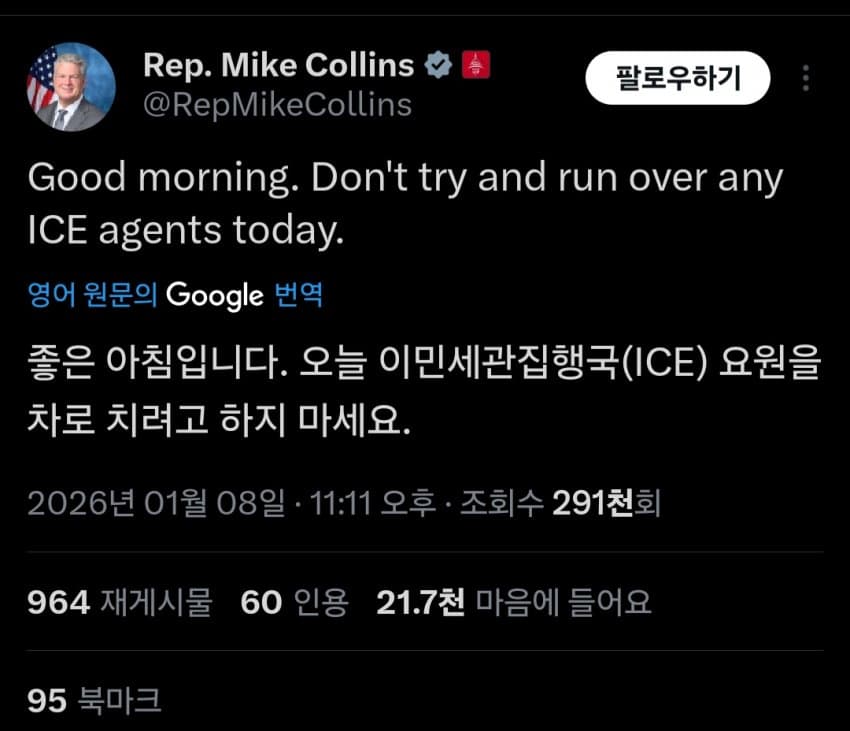
Task: Click the Google logo in translation line
Action: coord(215,296)
